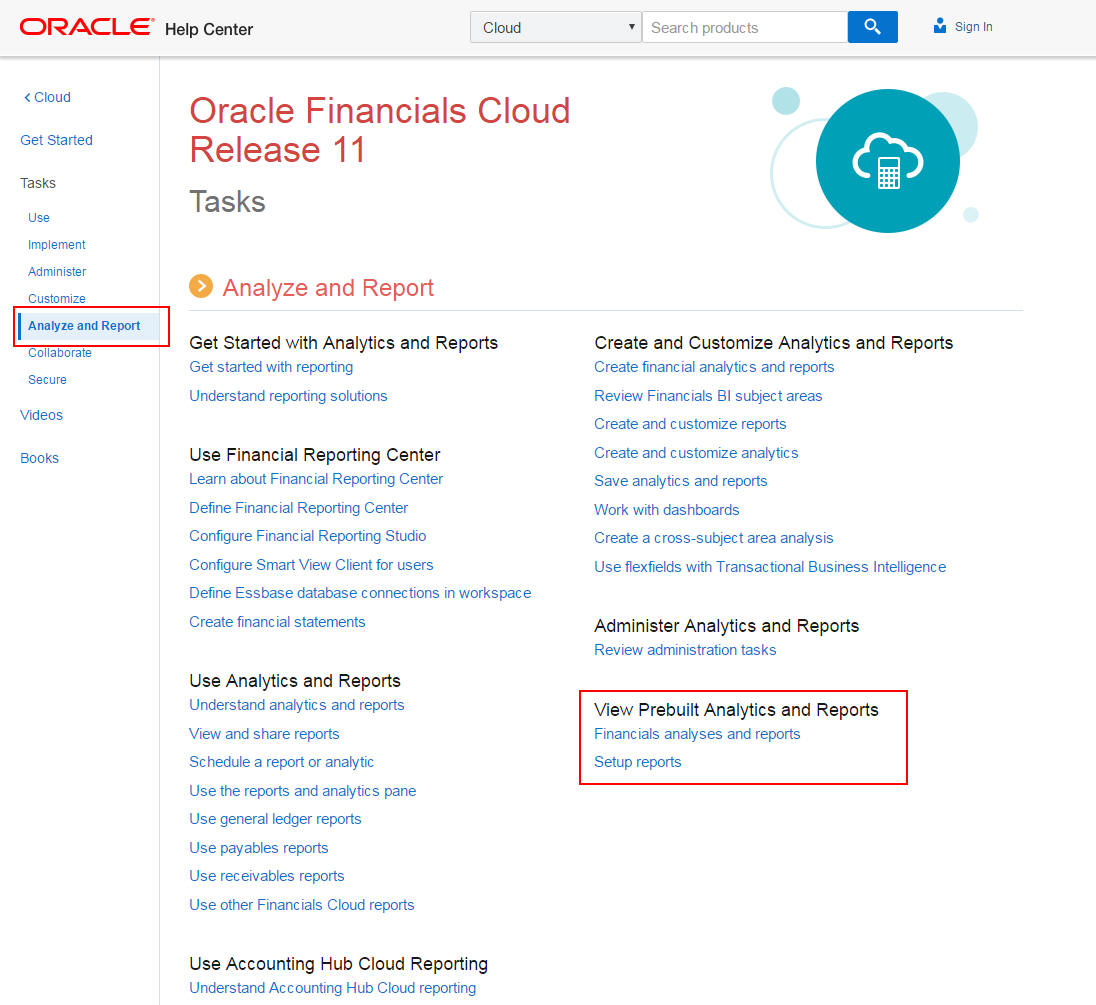Click the Oracle logo
1096x1005 pixels.
[x=87, y=27]
